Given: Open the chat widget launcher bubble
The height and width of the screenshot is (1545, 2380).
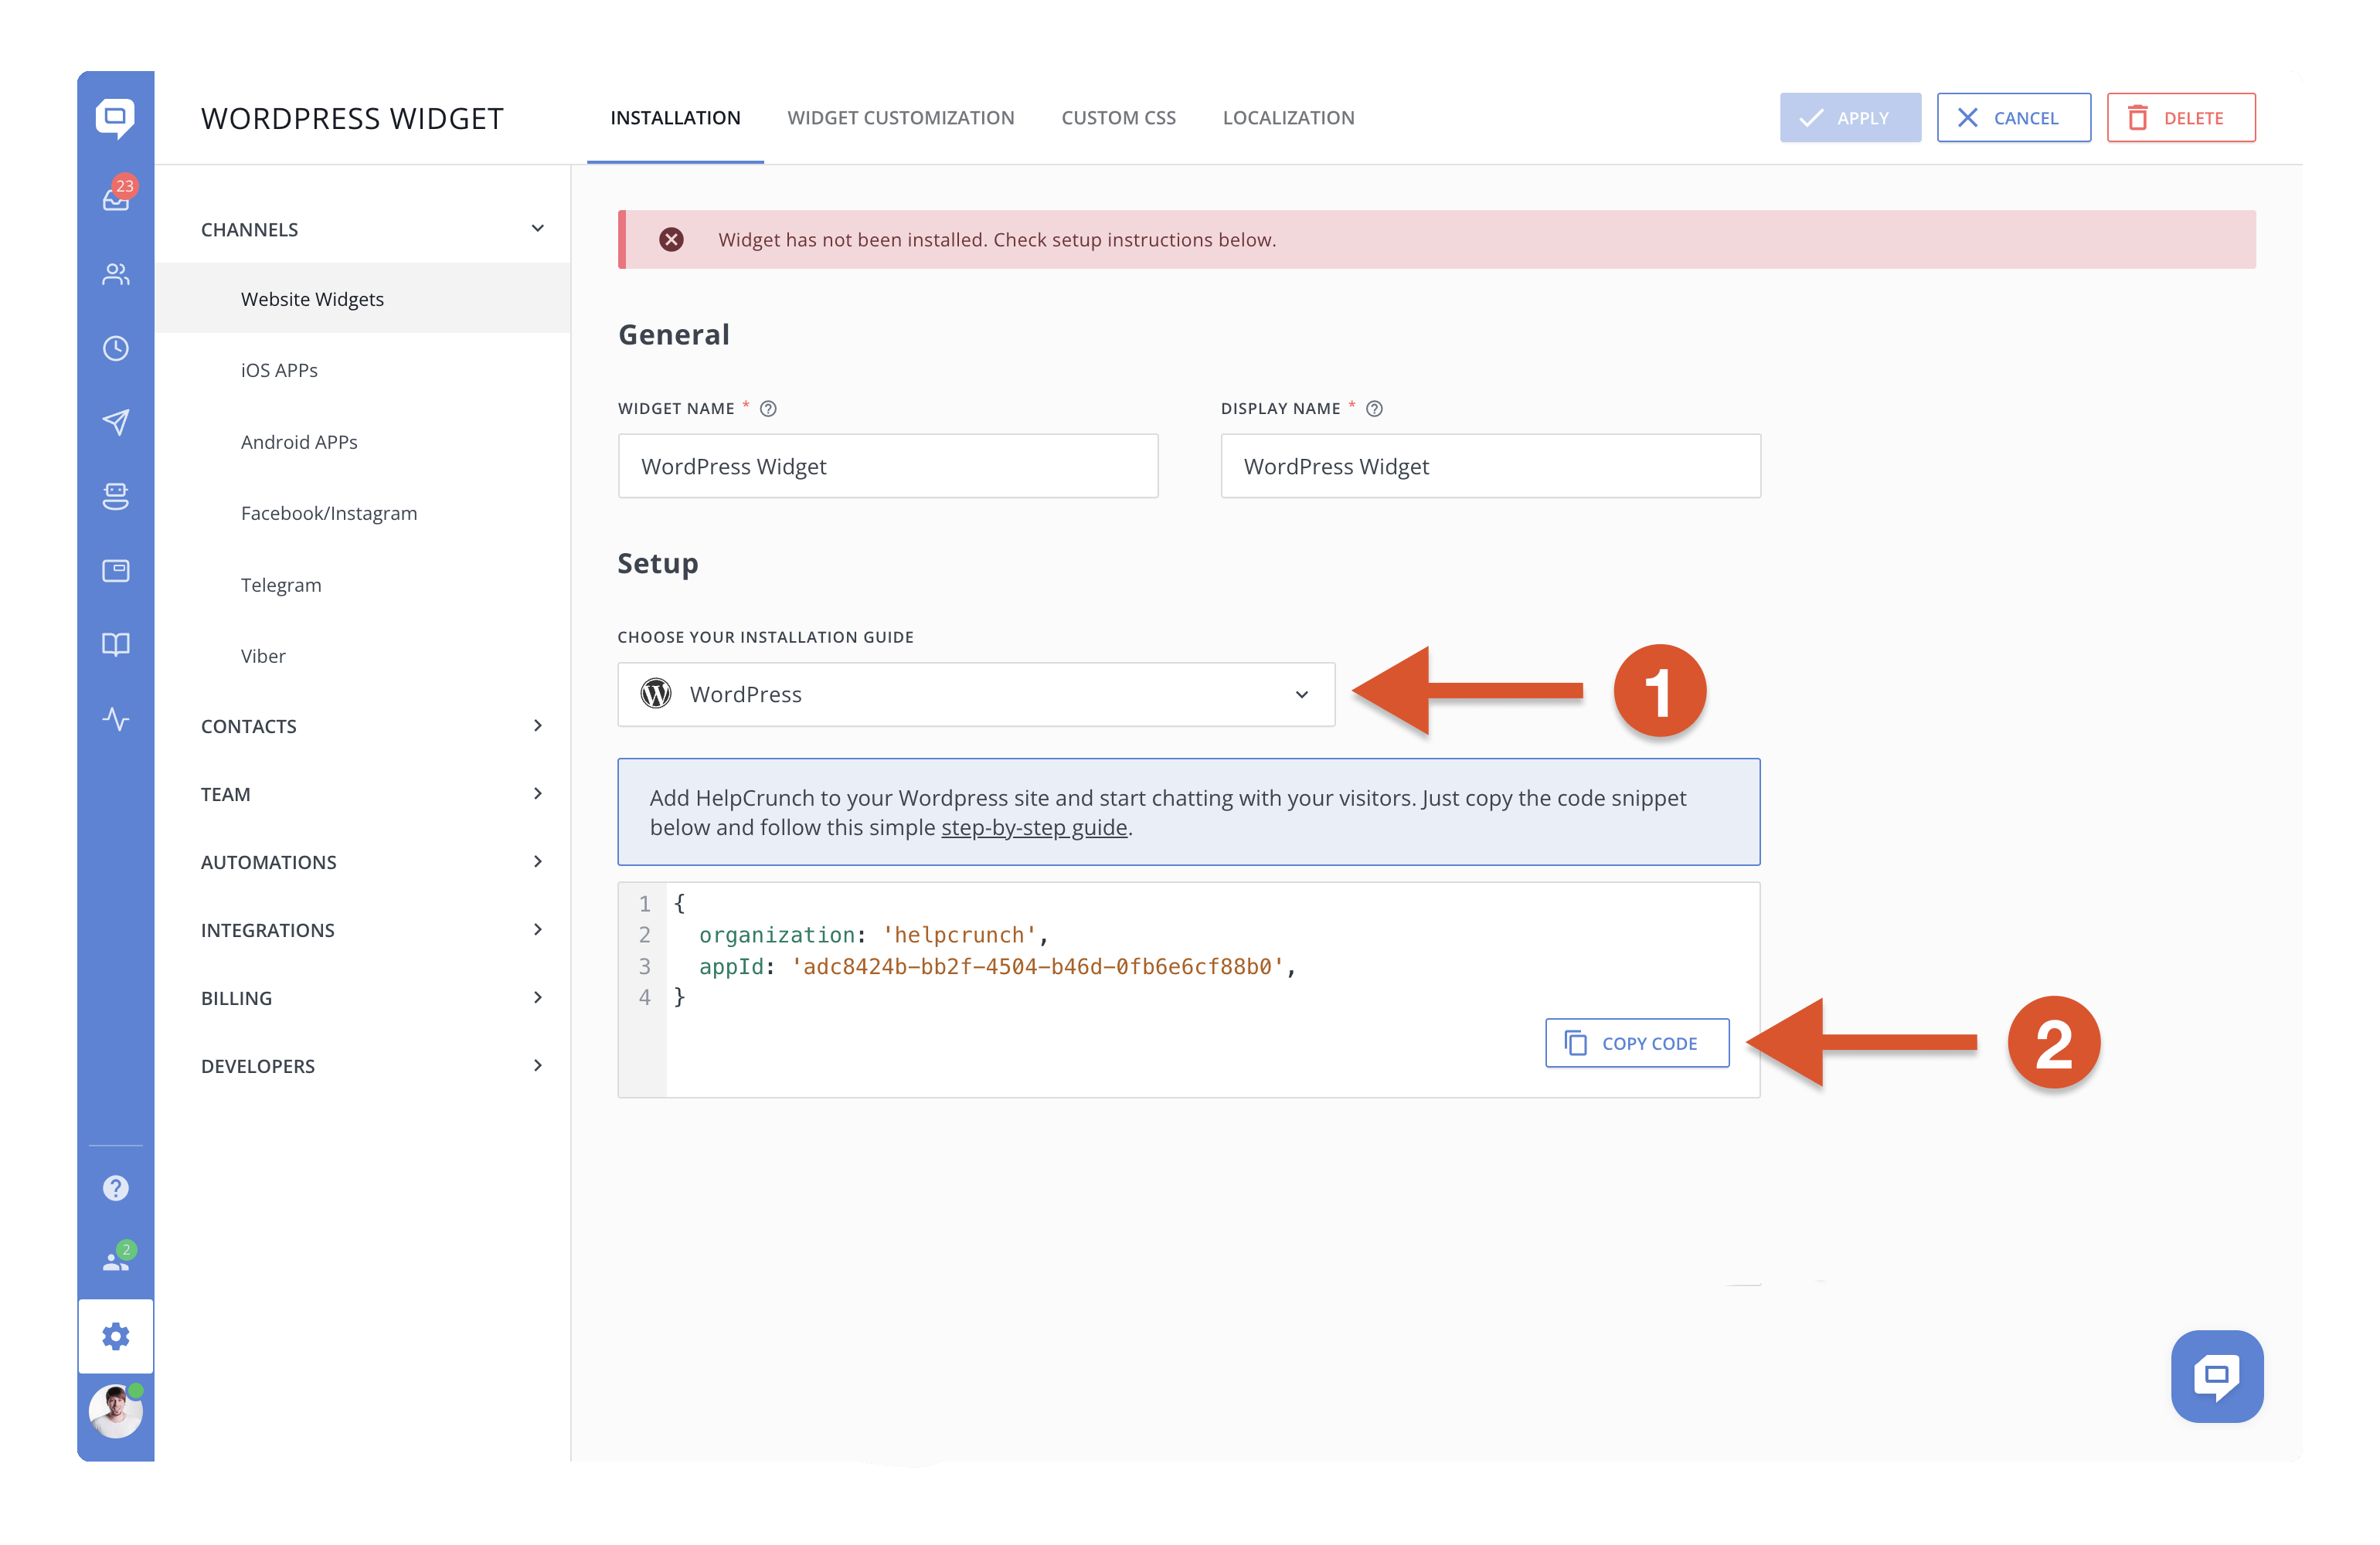Looking at the screenshot, I should [2217, 1376].
